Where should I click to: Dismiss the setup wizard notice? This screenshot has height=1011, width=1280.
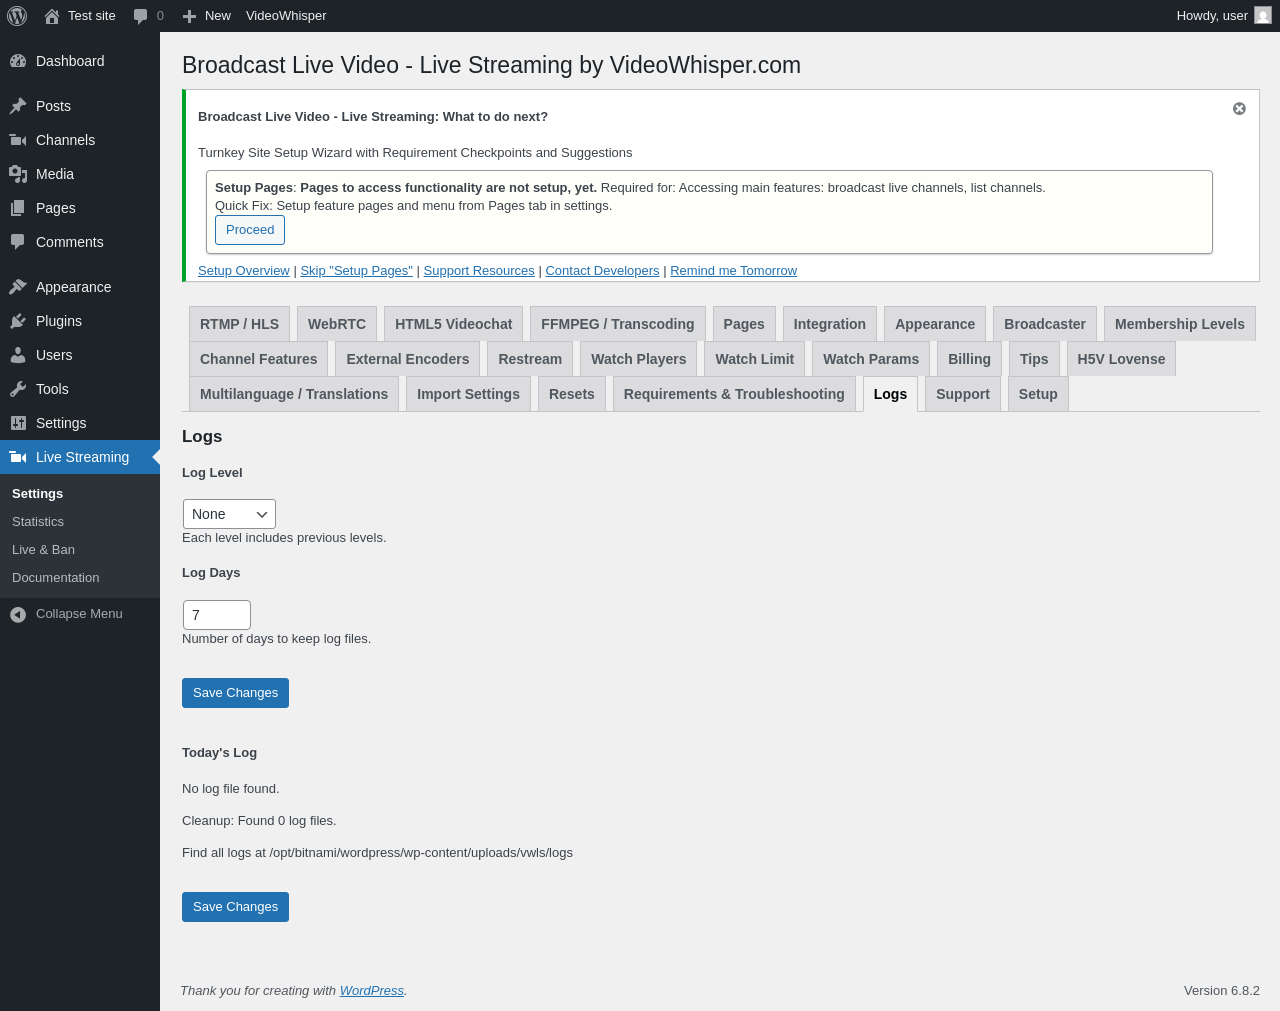point(1239,108)
